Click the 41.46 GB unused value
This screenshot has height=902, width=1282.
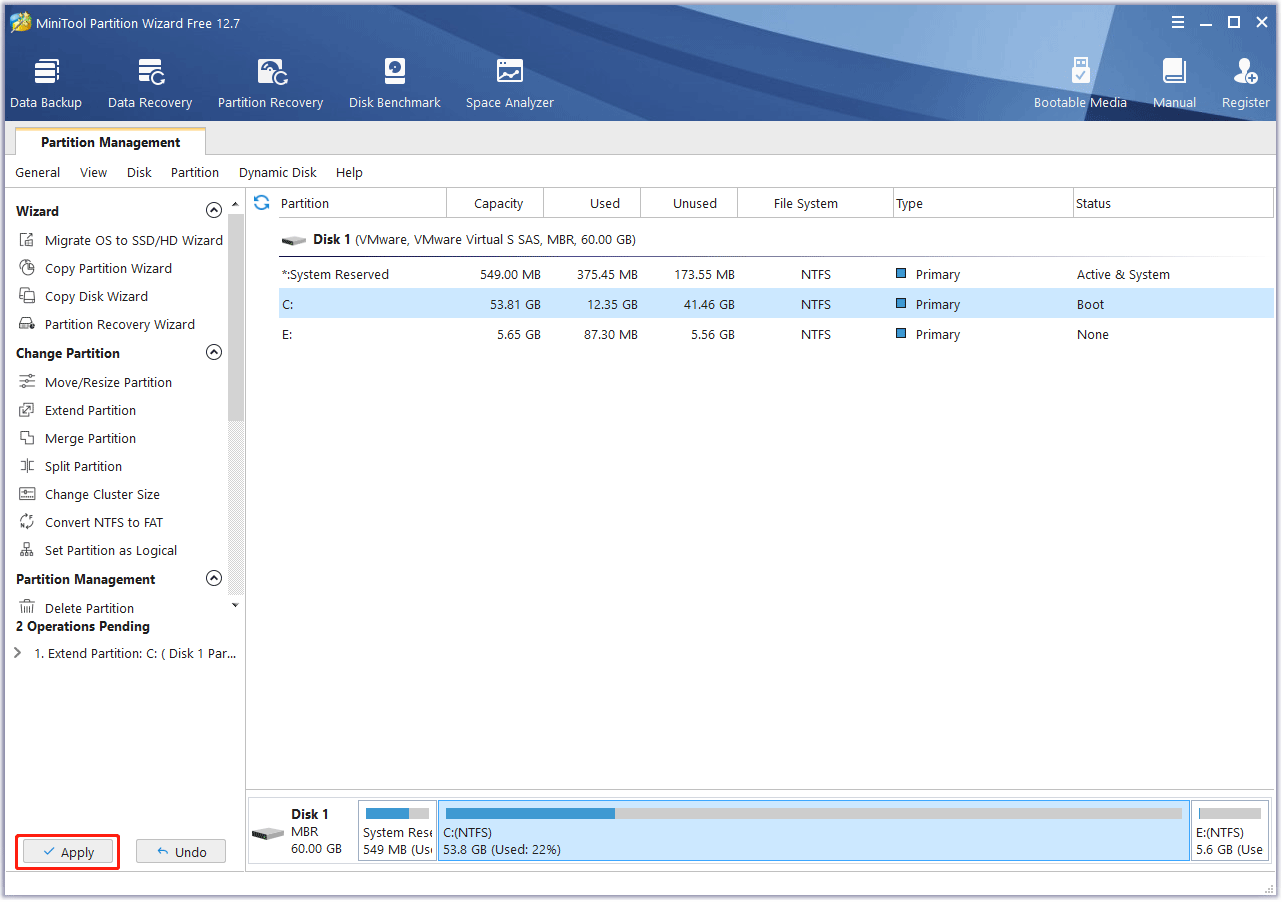pyautogui.click(x=709, y=304)
